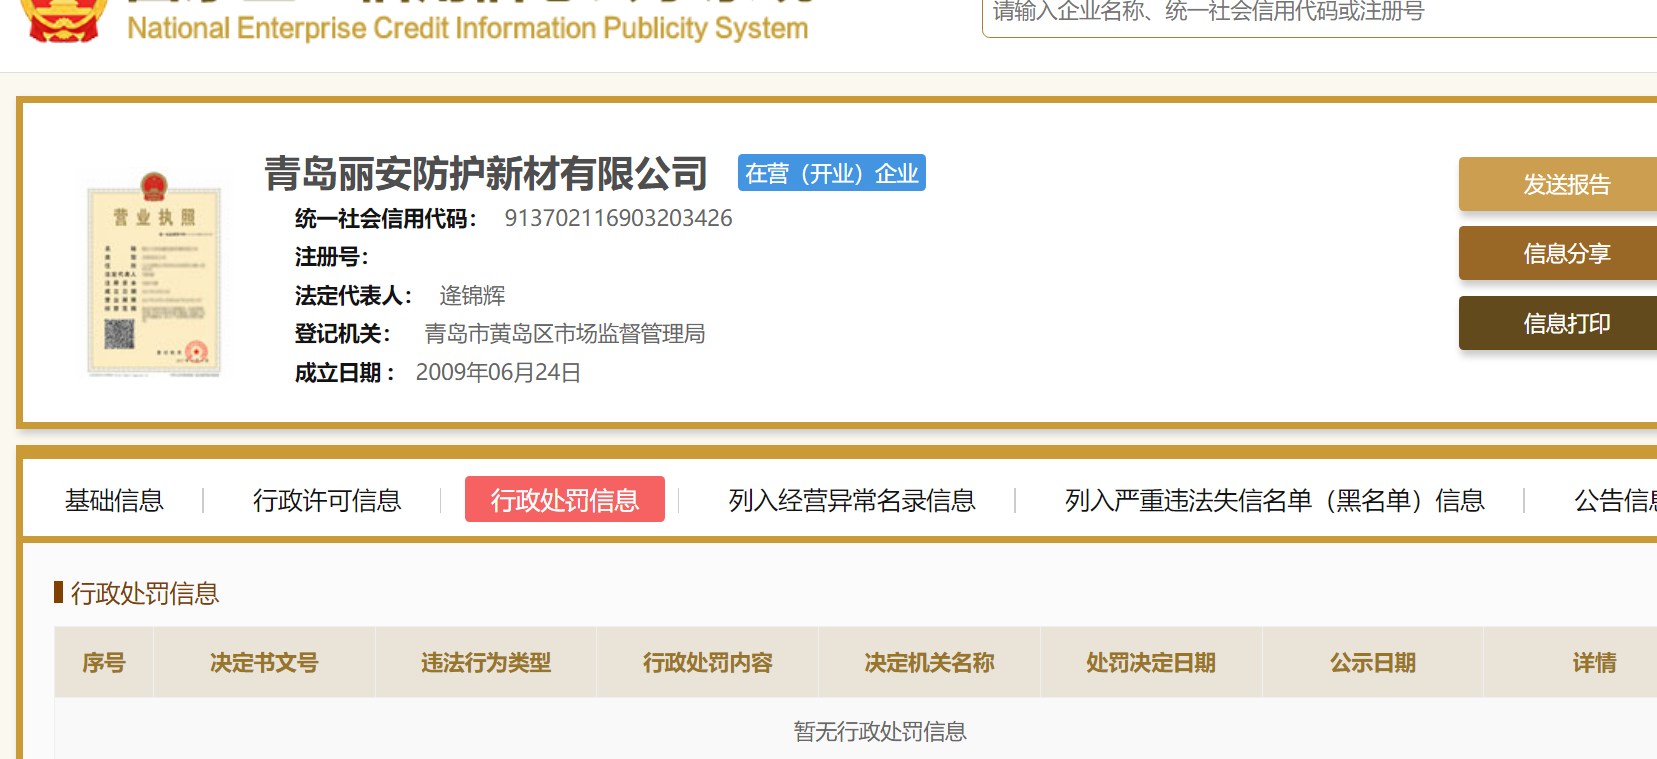Viewport: 1657px width, 759px height.
Task: Click the 发送报告 button
Action: coord(1560,184)
